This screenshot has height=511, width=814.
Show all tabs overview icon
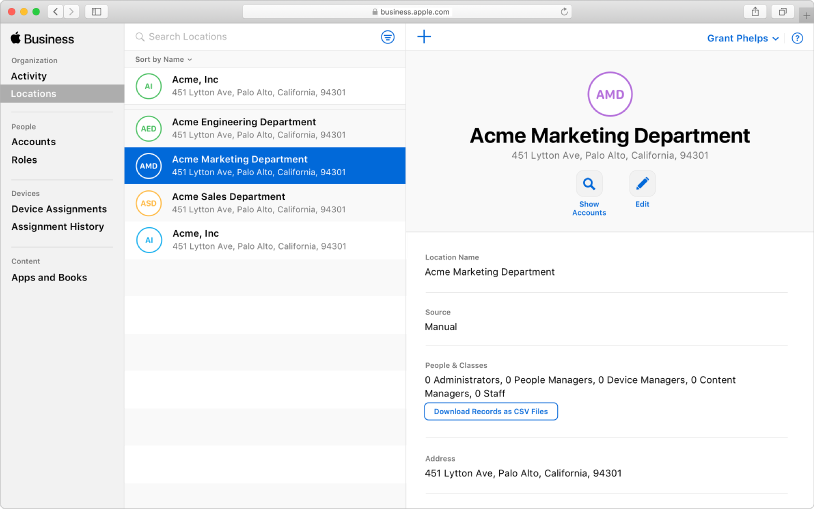coord(782,11)
